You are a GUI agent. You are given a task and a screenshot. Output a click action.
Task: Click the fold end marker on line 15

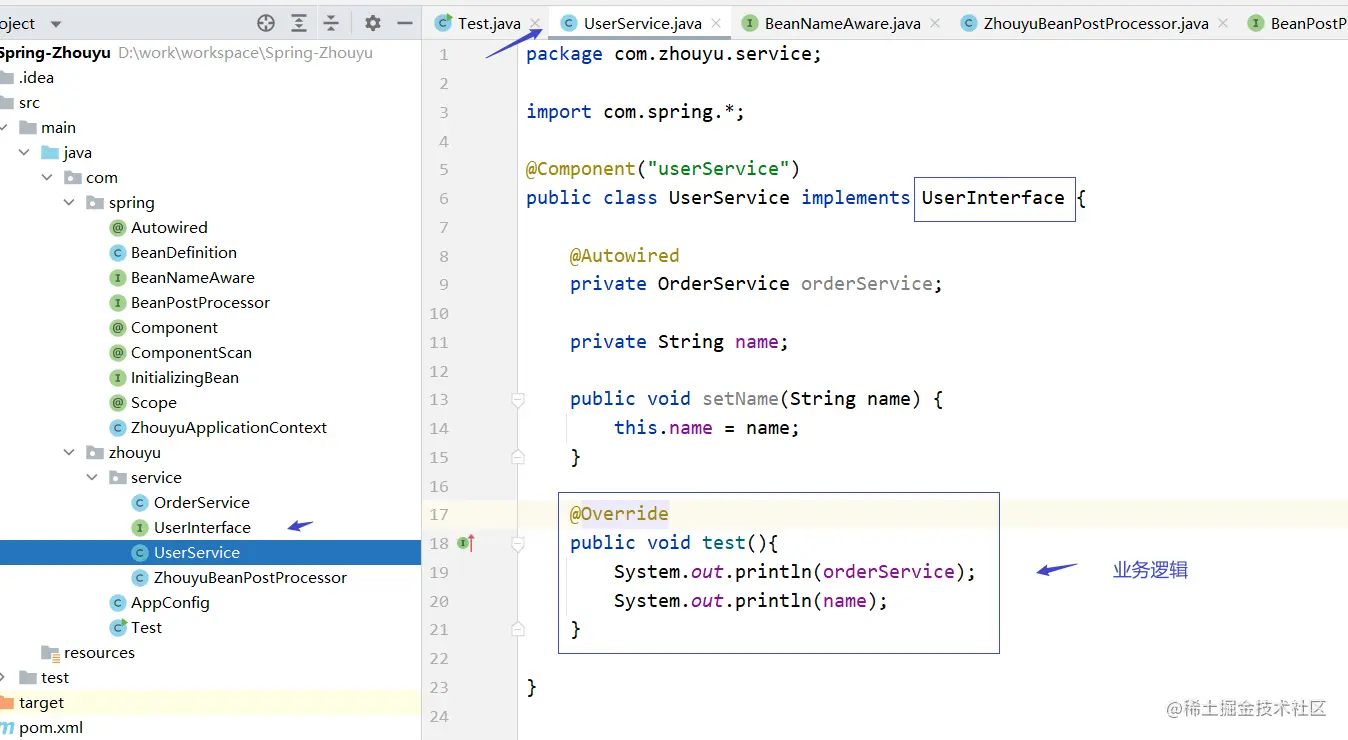pyautogui.click(x=518, y=457)
